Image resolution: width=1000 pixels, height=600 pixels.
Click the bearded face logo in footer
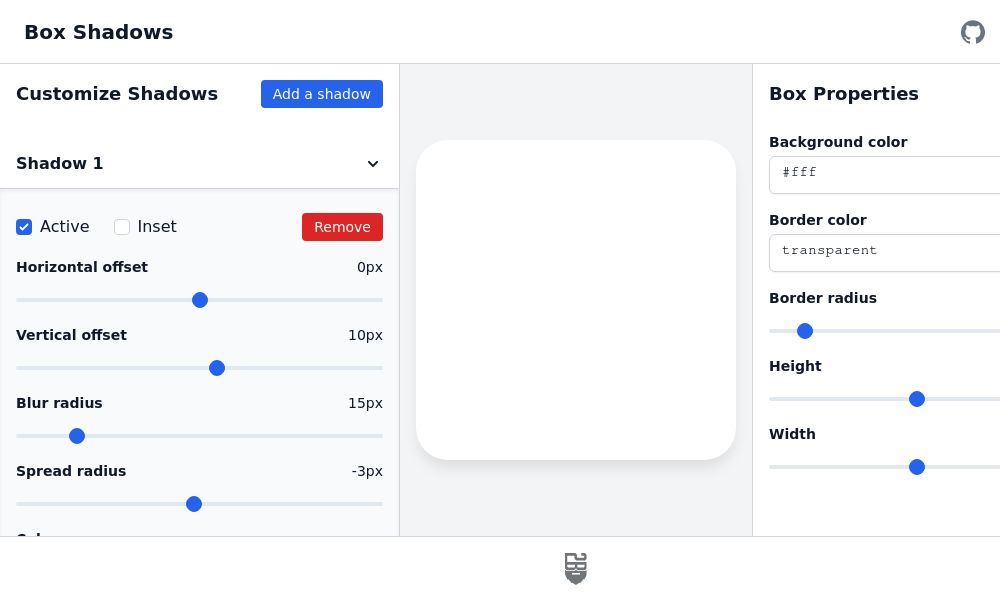(575, 568)
